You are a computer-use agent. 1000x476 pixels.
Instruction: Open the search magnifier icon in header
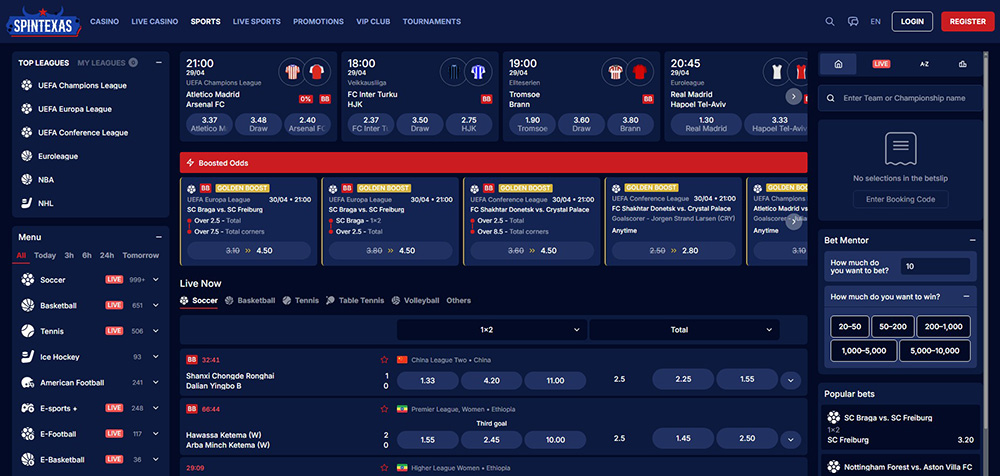point(830,21)
